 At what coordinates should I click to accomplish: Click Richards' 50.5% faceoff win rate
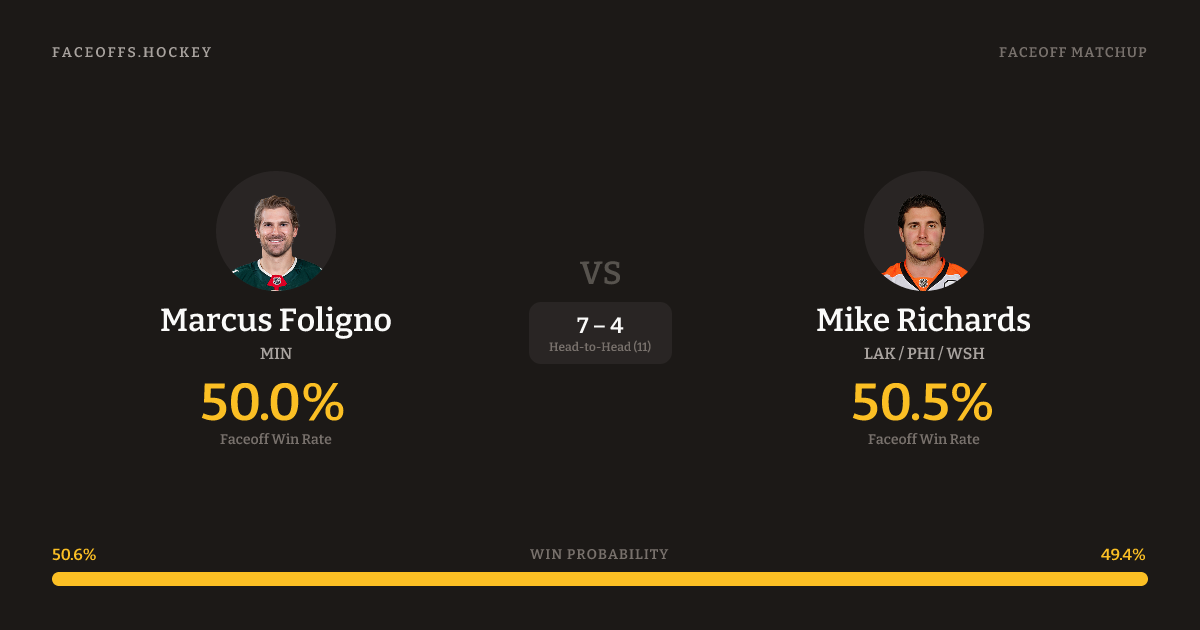[922, 402]
